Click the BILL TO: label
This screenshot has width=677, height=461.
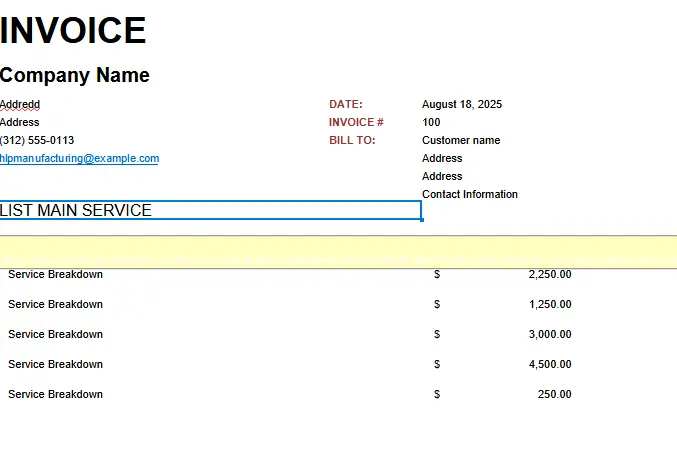[x=352, y=140]
